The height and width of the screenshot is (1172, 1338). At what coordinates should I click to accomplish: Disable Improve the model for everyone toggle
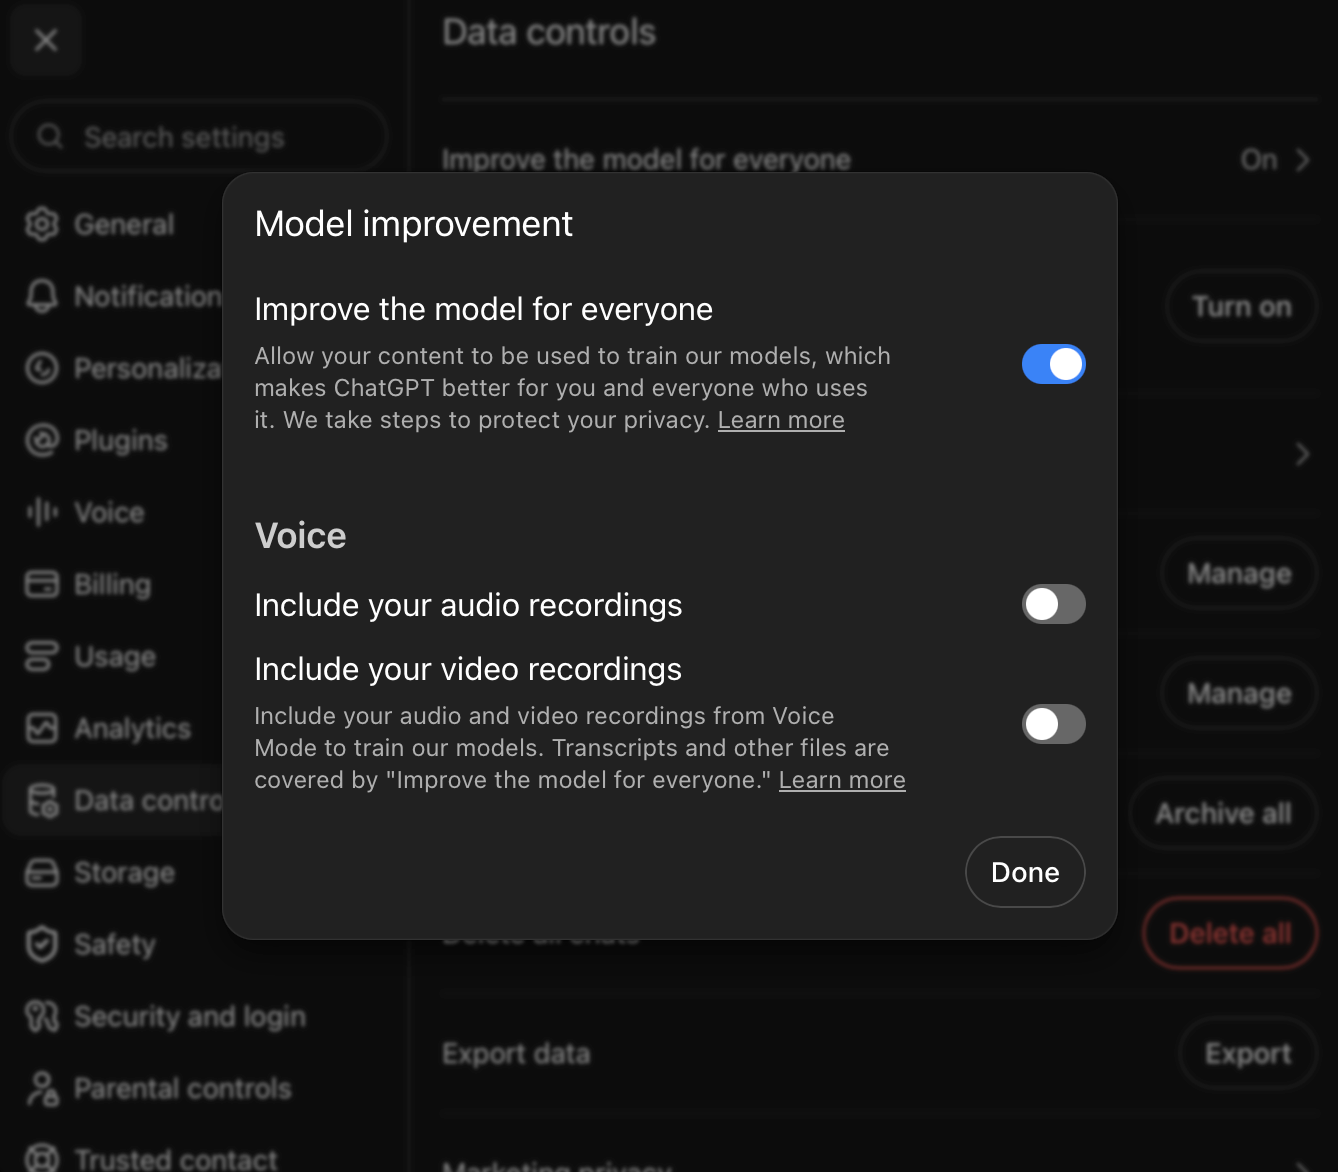click(1053, 364)
